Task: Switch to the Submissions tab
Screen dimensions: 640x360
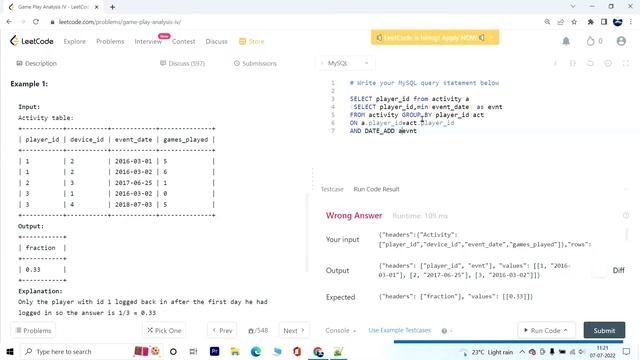Action: [255, 63]
